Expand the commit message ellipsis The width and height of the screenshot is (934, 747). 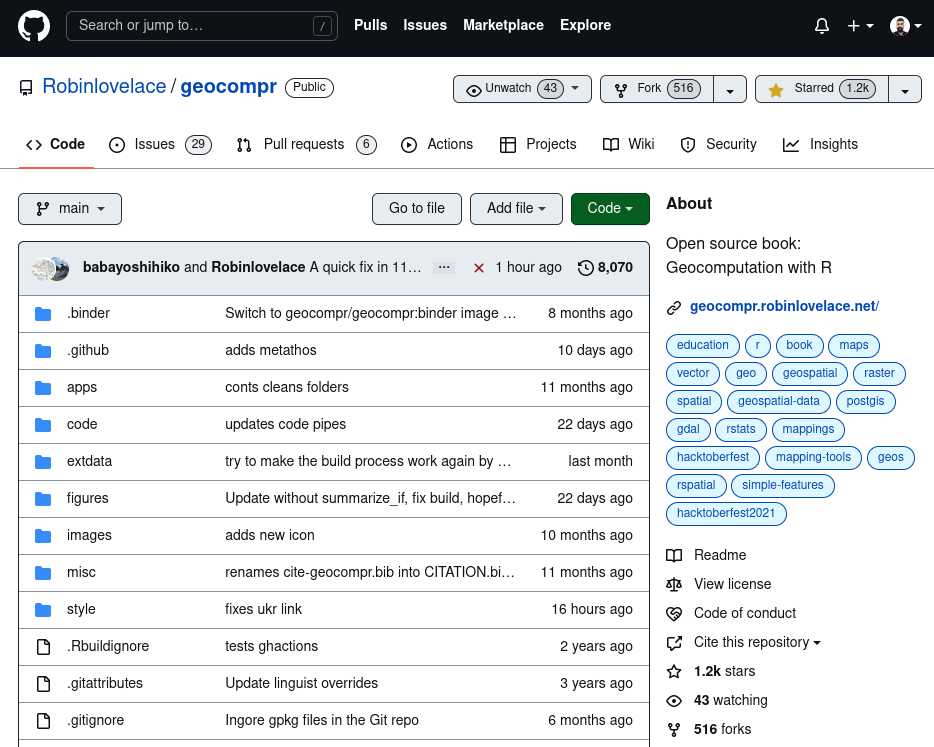click(445, 268)
